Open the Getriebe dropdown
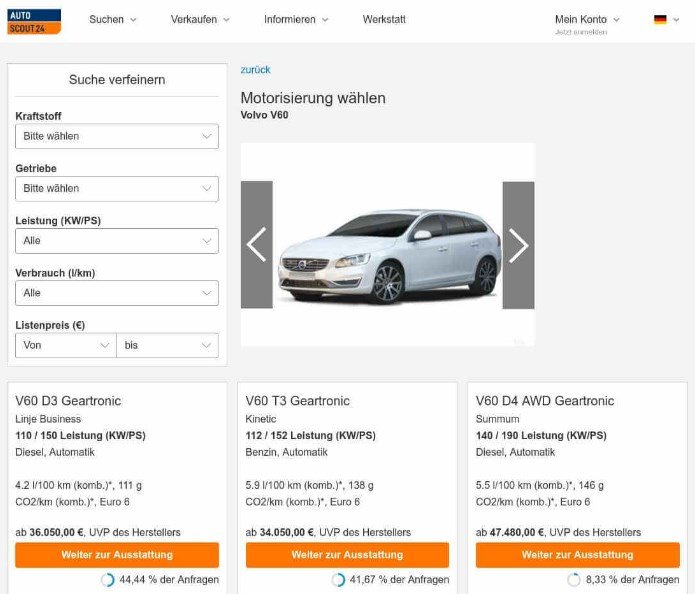 tap(117, 188)
